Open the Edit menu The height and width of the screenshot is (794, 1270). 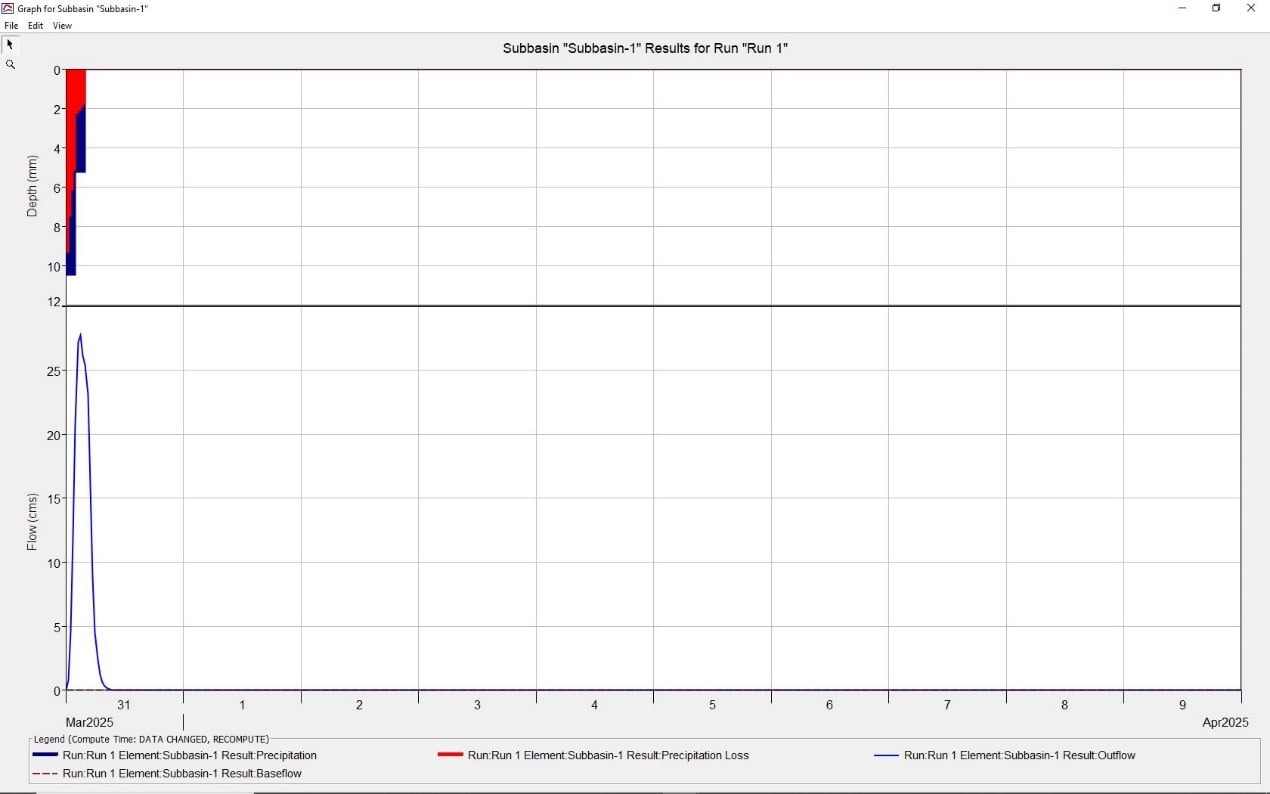click(x=36, y=26)
